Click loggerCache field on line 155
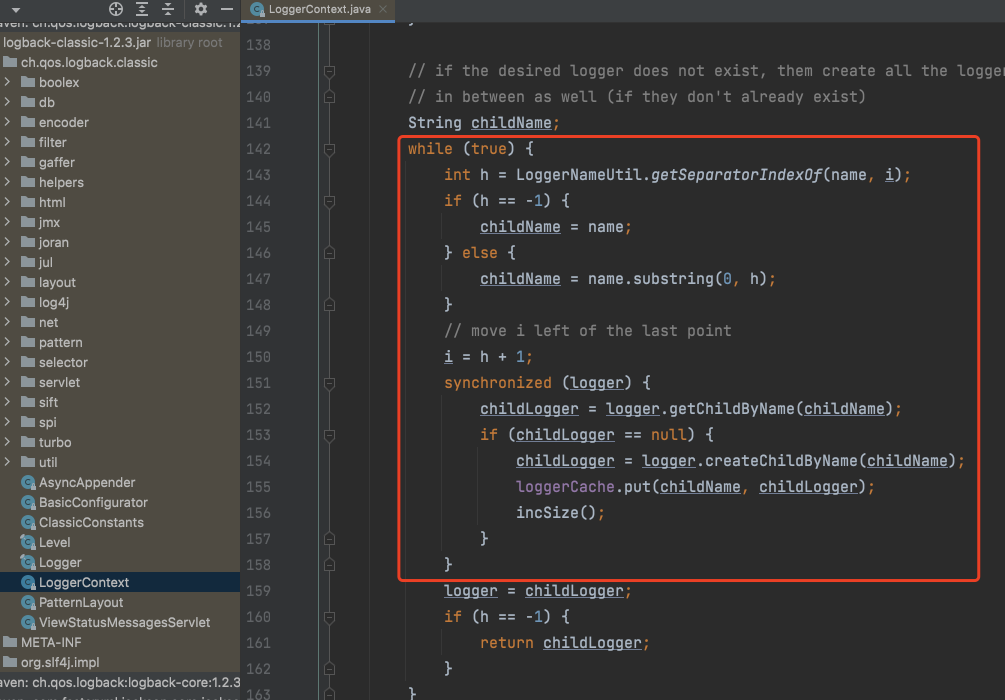 coord(565,487)
